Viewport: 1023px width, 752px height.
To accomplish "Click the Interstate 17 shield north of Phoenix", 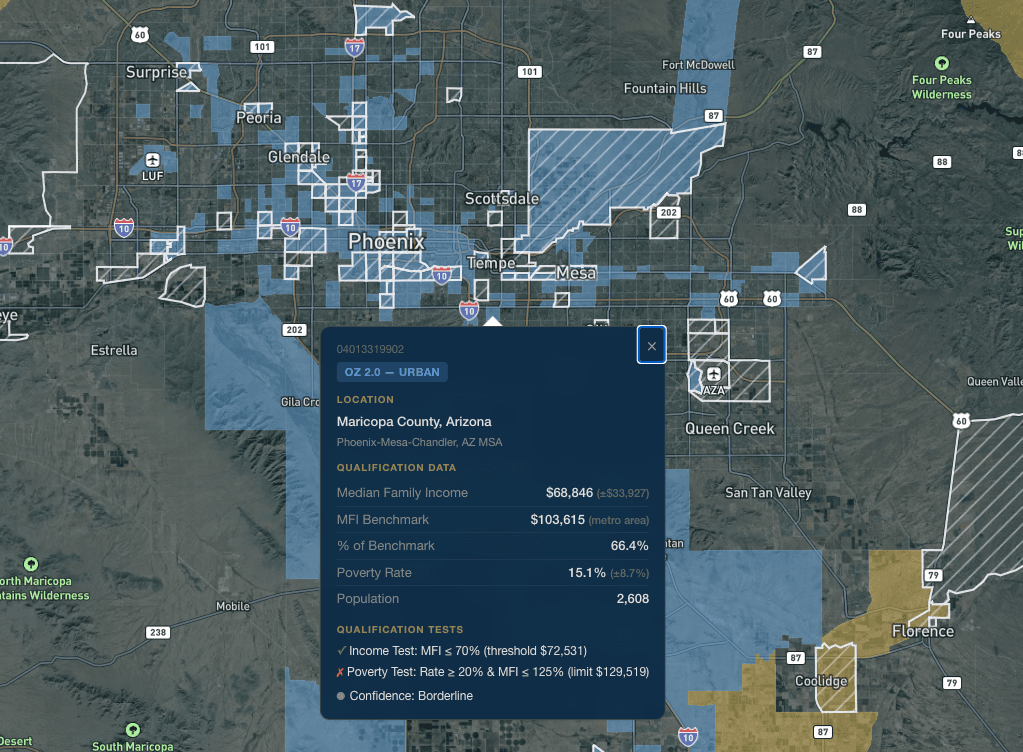I will 354,45.
